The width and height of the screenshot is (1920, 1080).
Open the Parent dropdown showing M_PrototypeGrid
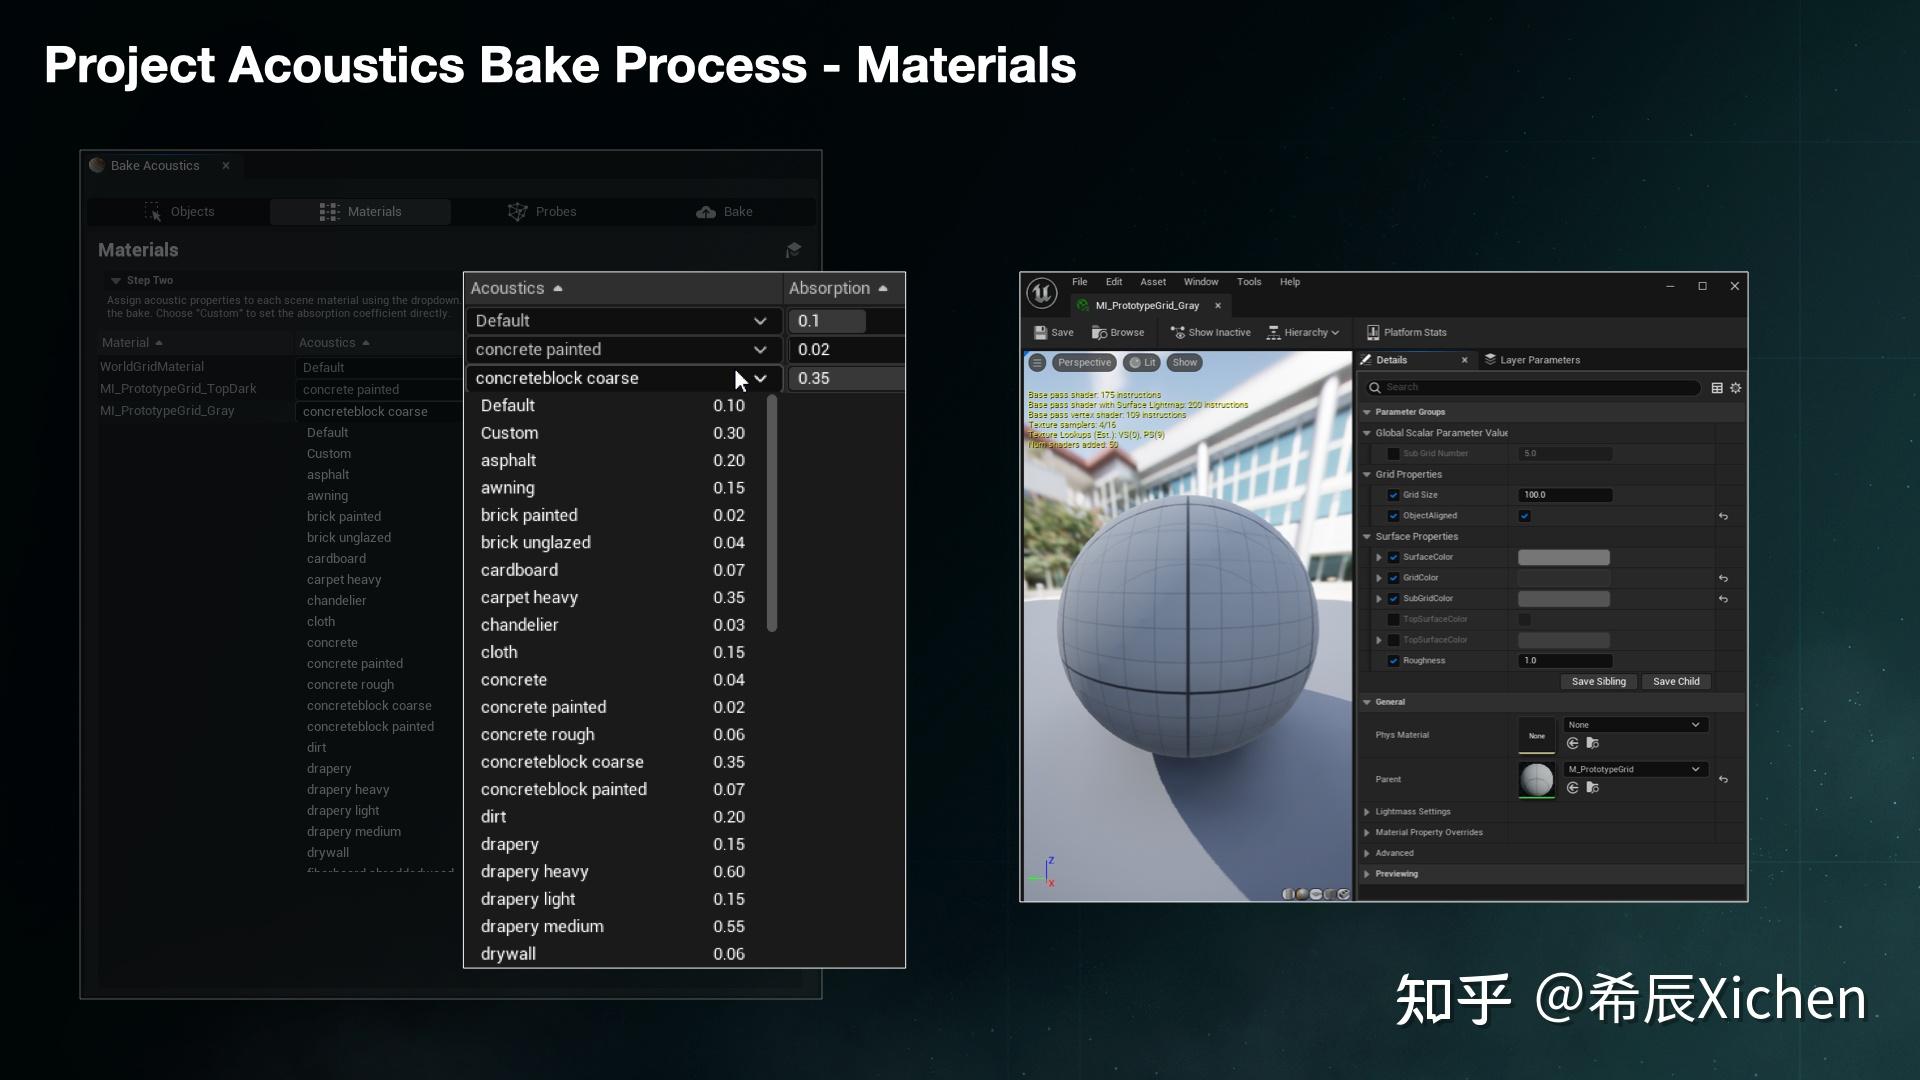1635,769
